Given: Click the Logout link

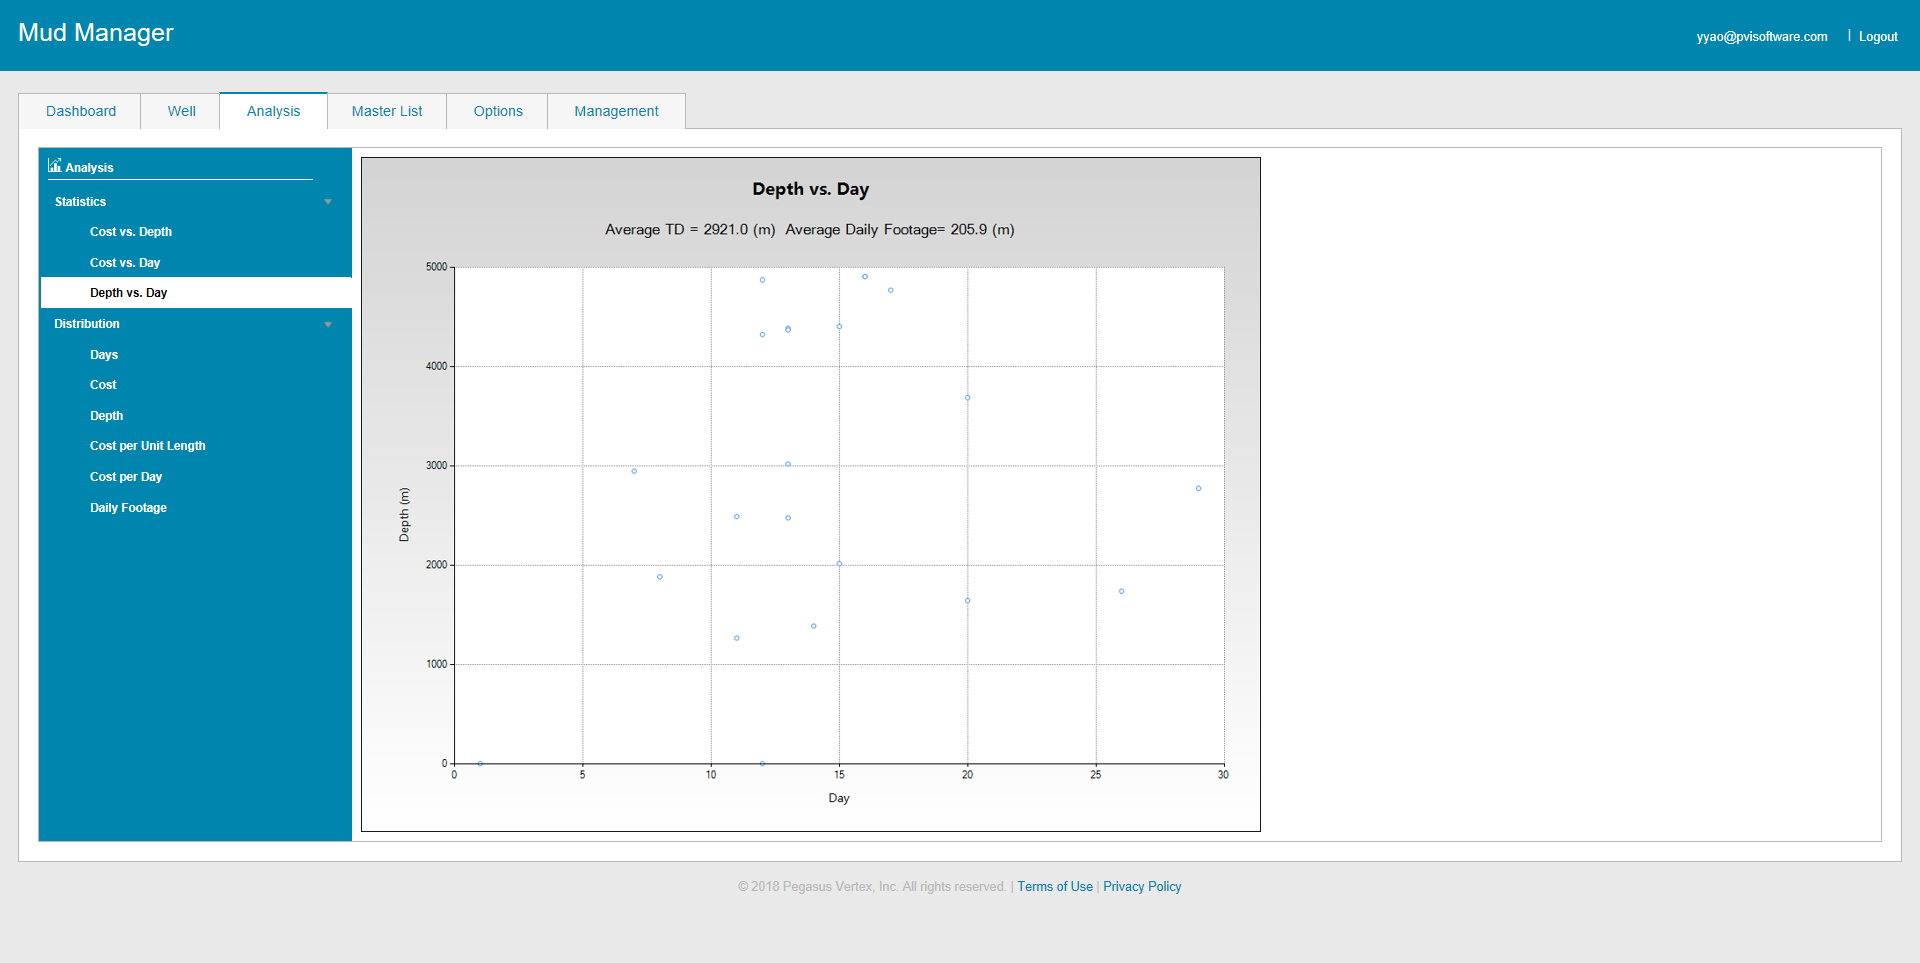Looking at the screenshot, I should click(1878, 37).
